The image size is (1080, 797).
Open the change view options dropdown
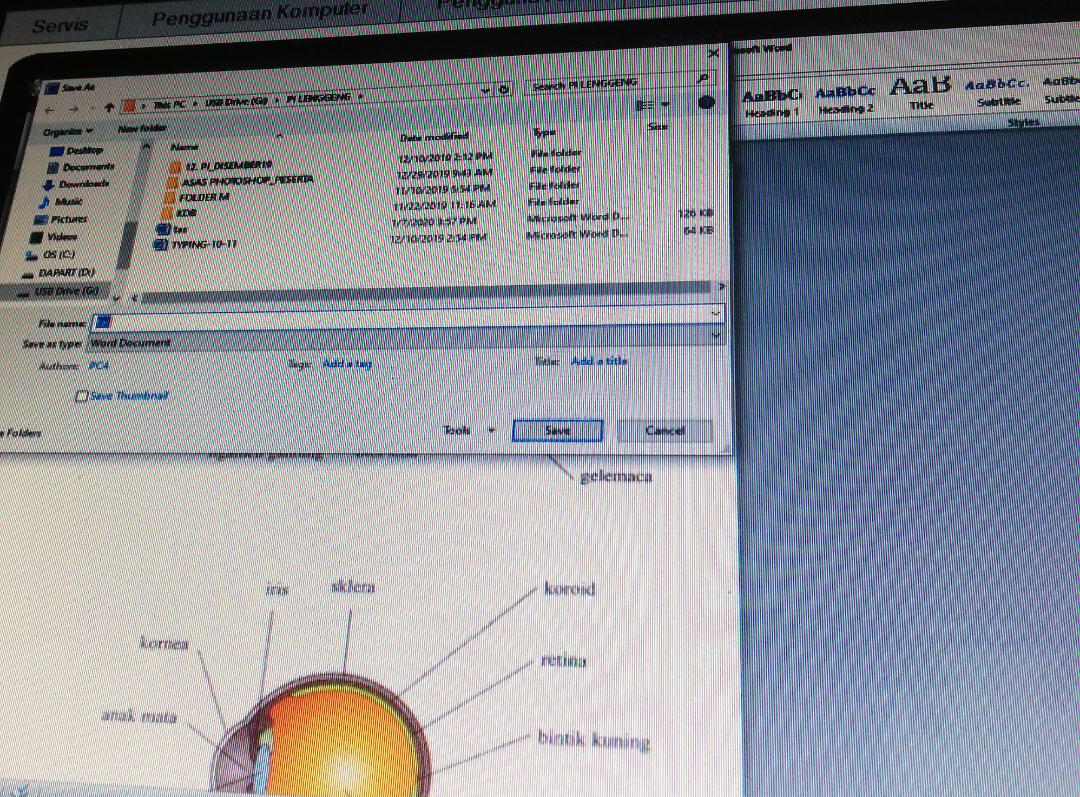pos(666,105)
